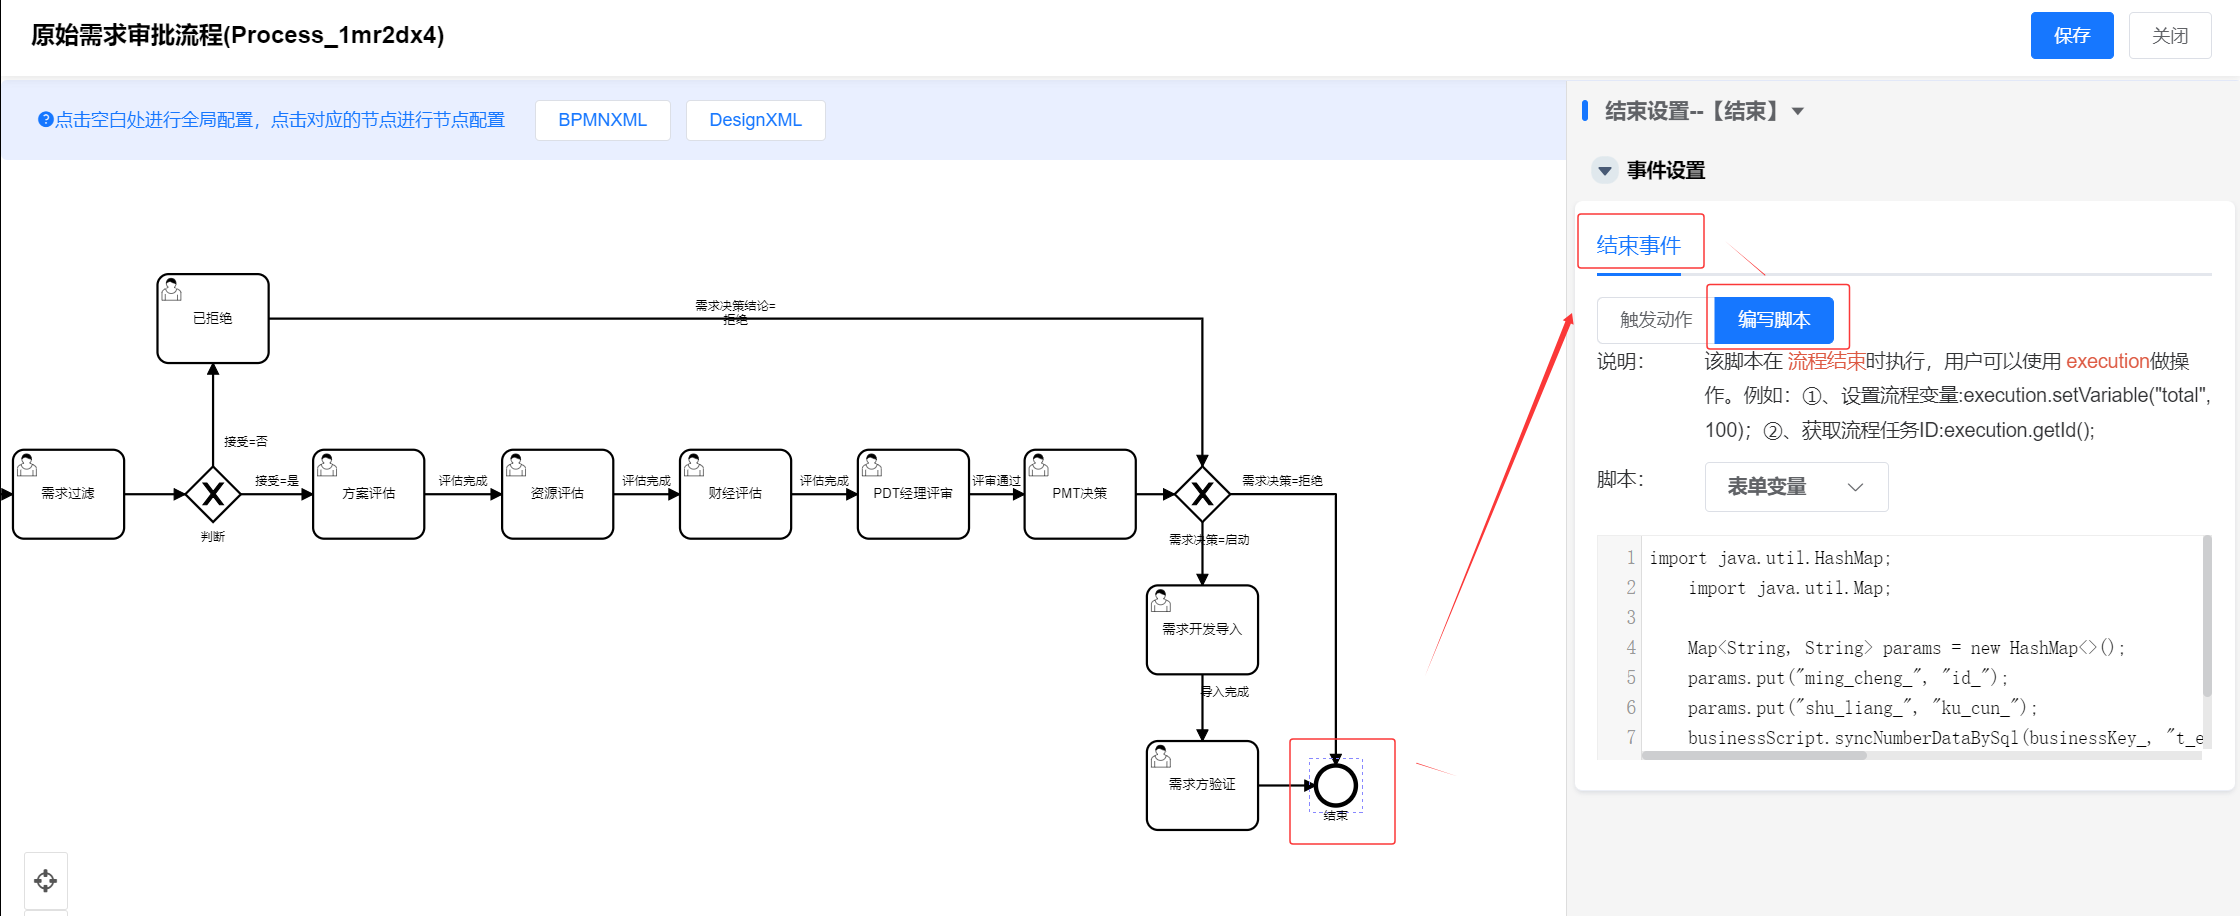Image resolution: width=2240 pixels, height=916 pixels.
Task: Open the 结束事件 tab
Action: pos(1639,245)
